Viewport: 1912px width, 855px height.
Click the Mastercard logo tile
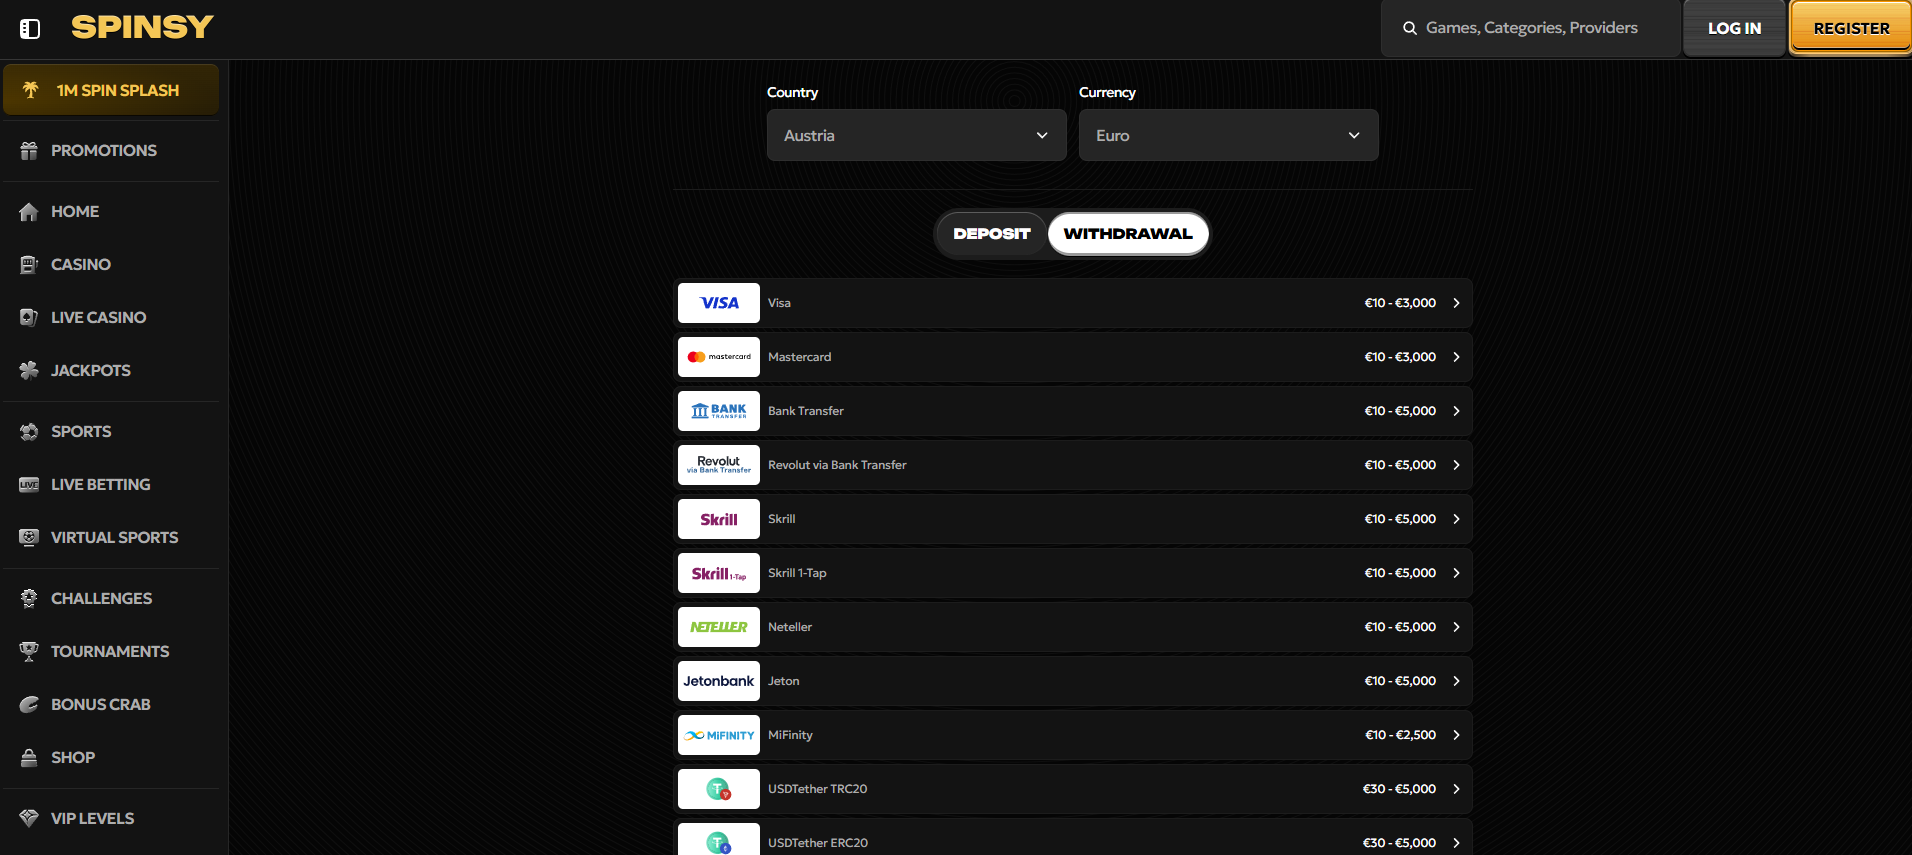[719, 357]
